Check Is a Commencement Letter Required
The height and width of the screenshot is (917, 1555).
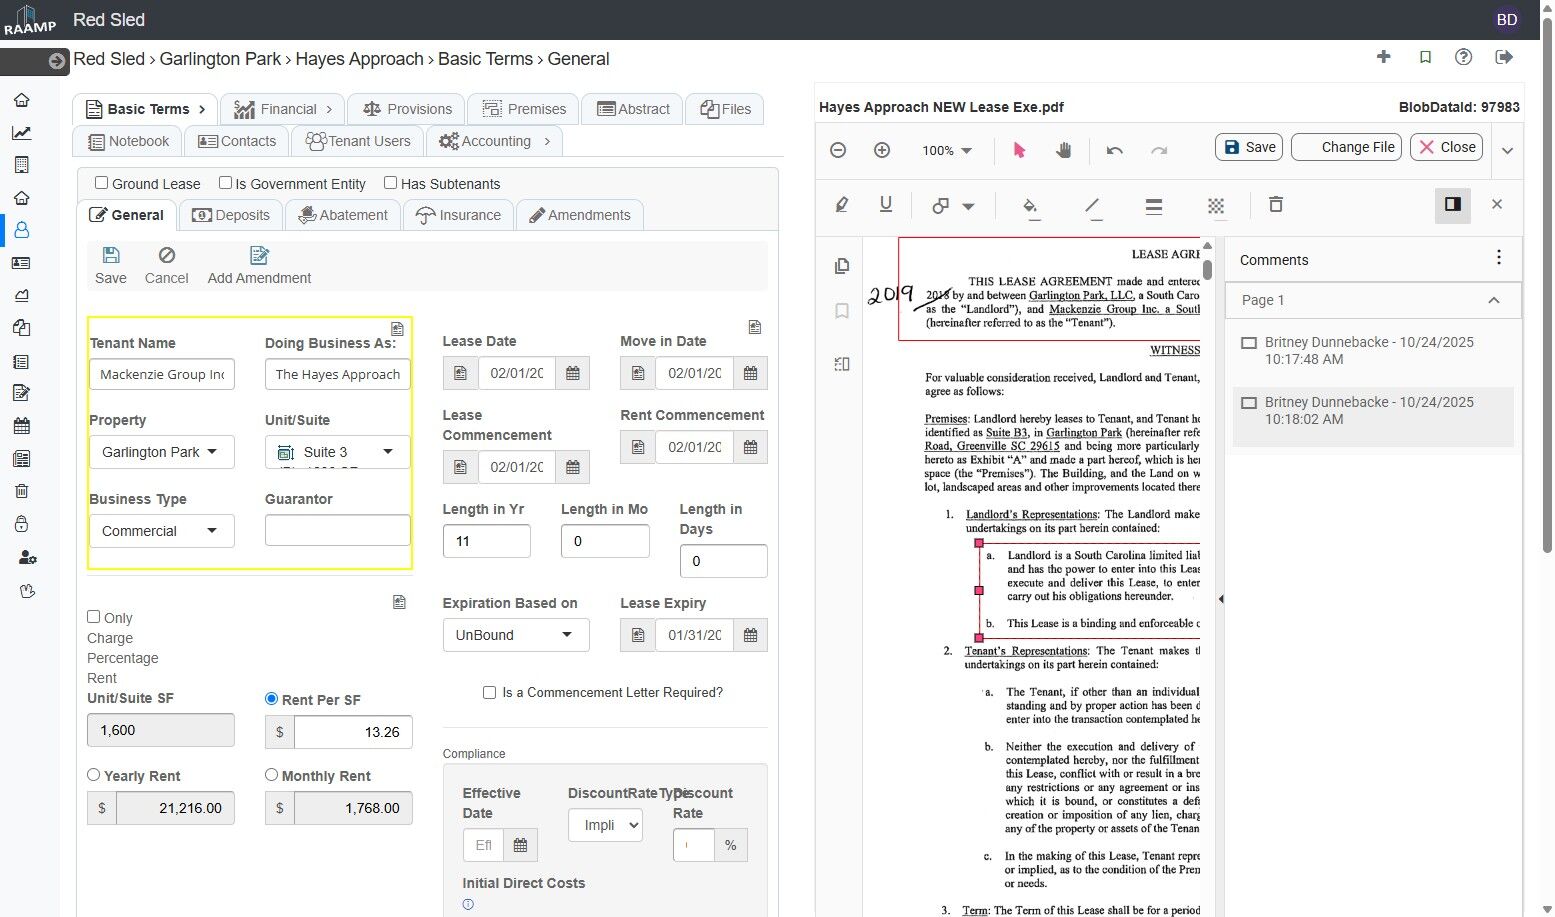point(489,692)
